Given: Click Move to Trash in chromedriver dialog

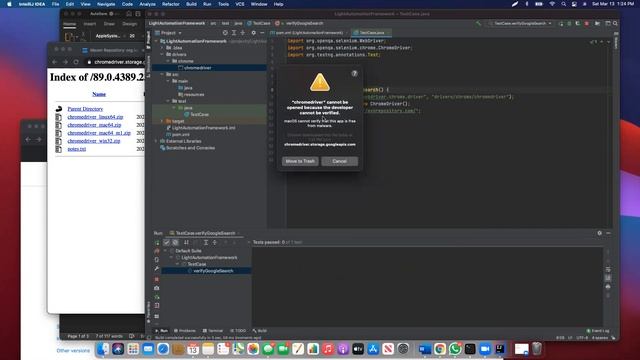Looking at the screenshot, I should click(300, 161).
